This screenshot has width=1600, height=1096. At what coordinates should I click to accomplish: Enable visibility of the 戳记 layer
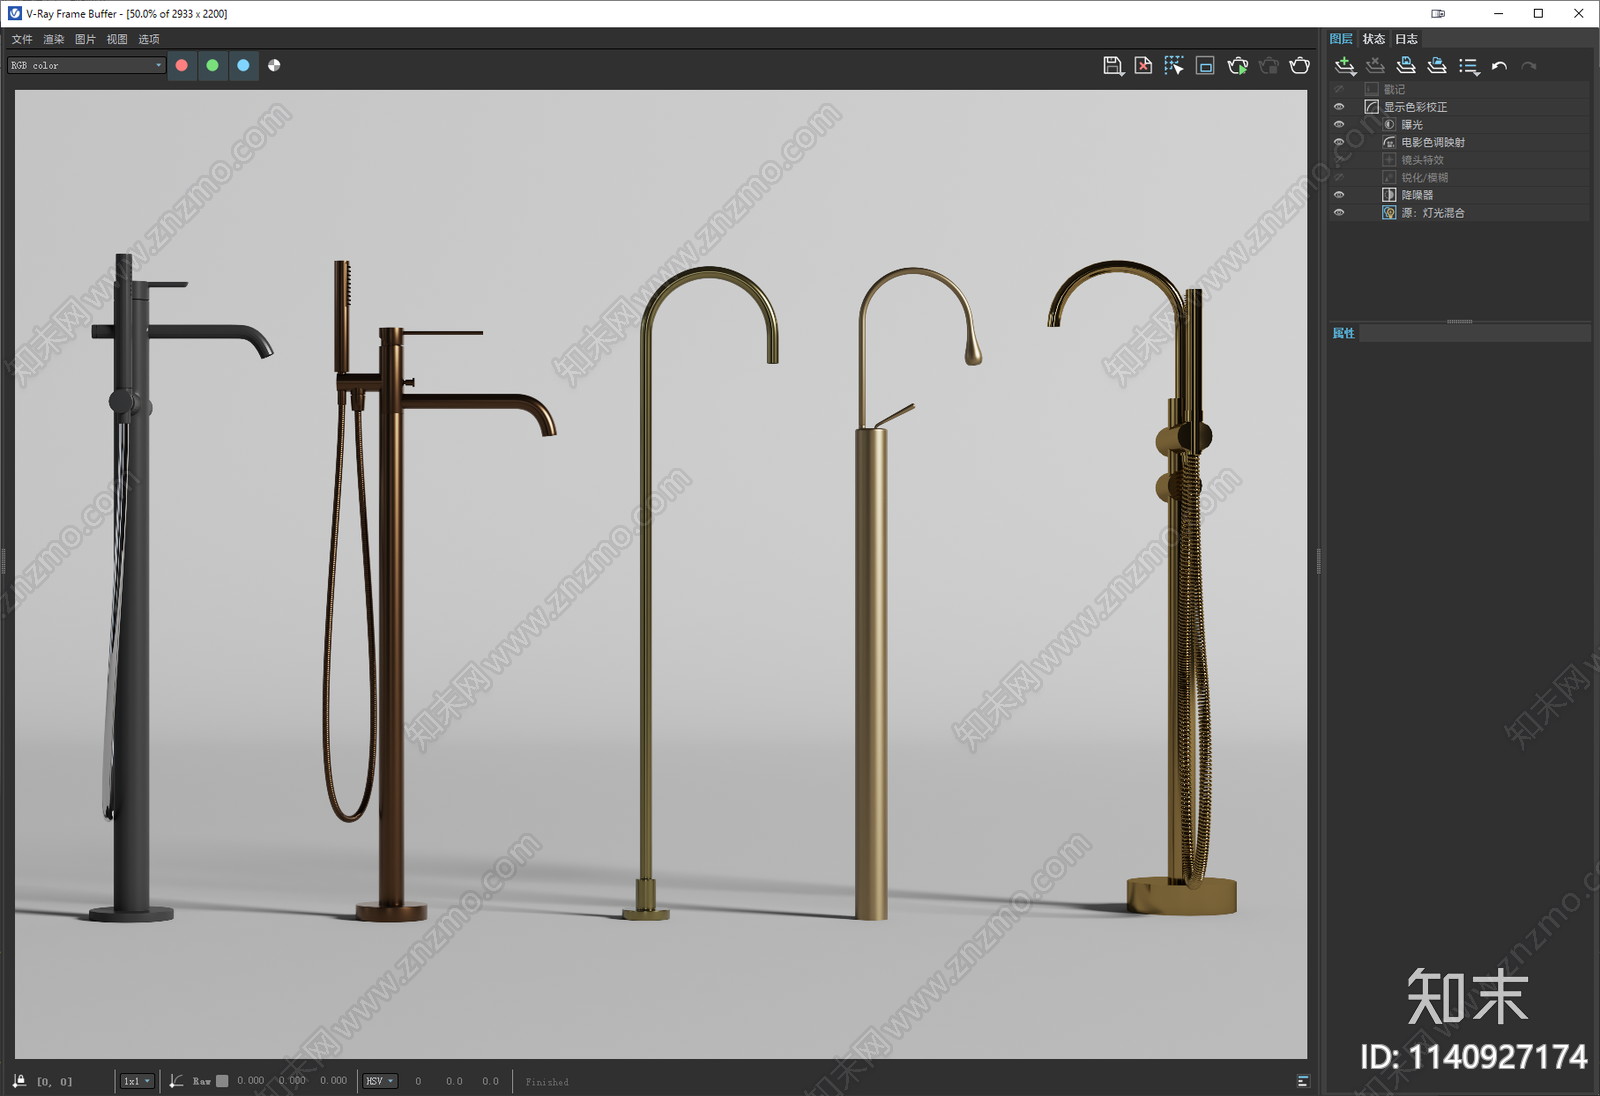click(x=1339, y=89)
